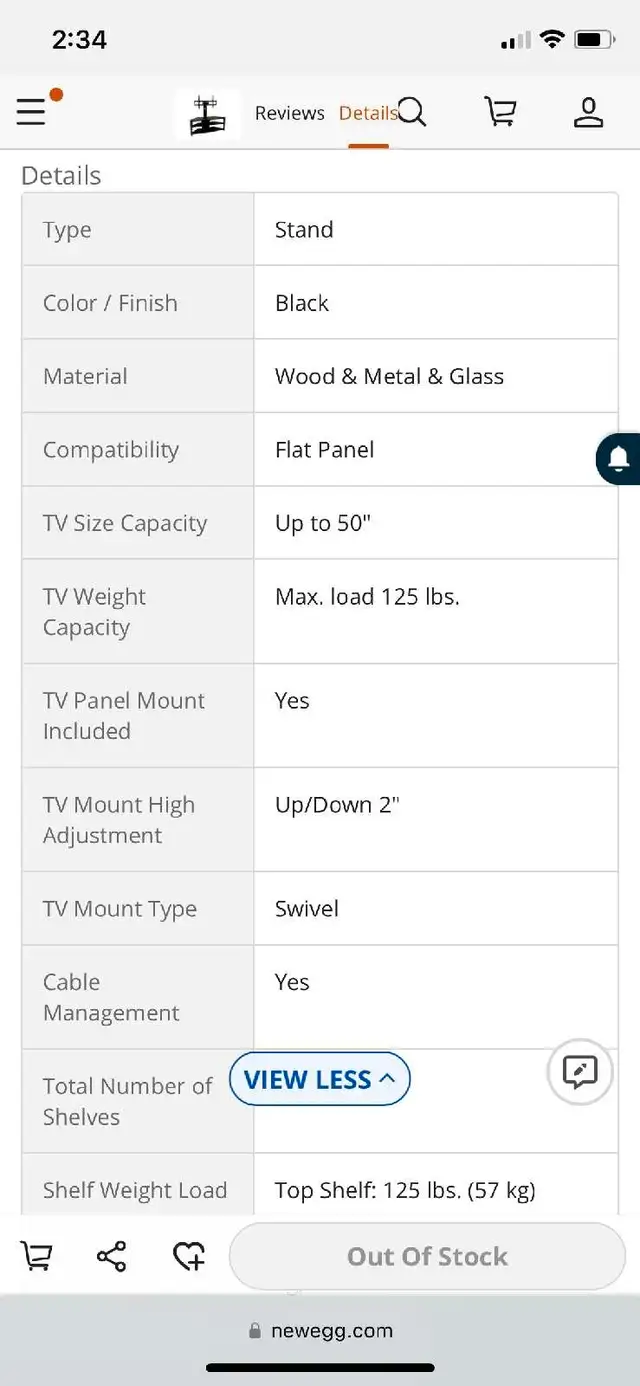Tap the Wood & Metal & Glass value
The image size is (640, 1386).
coord(389,376)
